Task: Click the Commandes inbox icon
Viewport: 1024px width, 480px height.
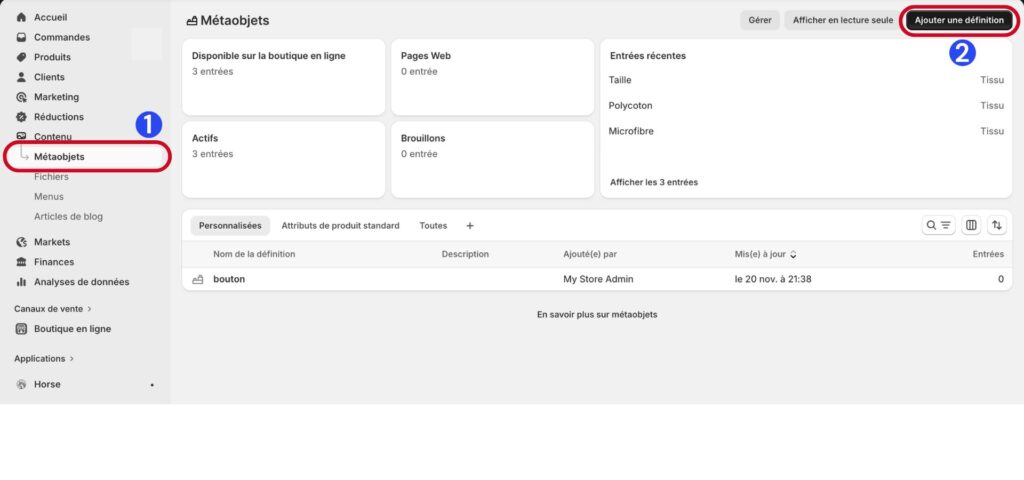Action: (21, 37)
